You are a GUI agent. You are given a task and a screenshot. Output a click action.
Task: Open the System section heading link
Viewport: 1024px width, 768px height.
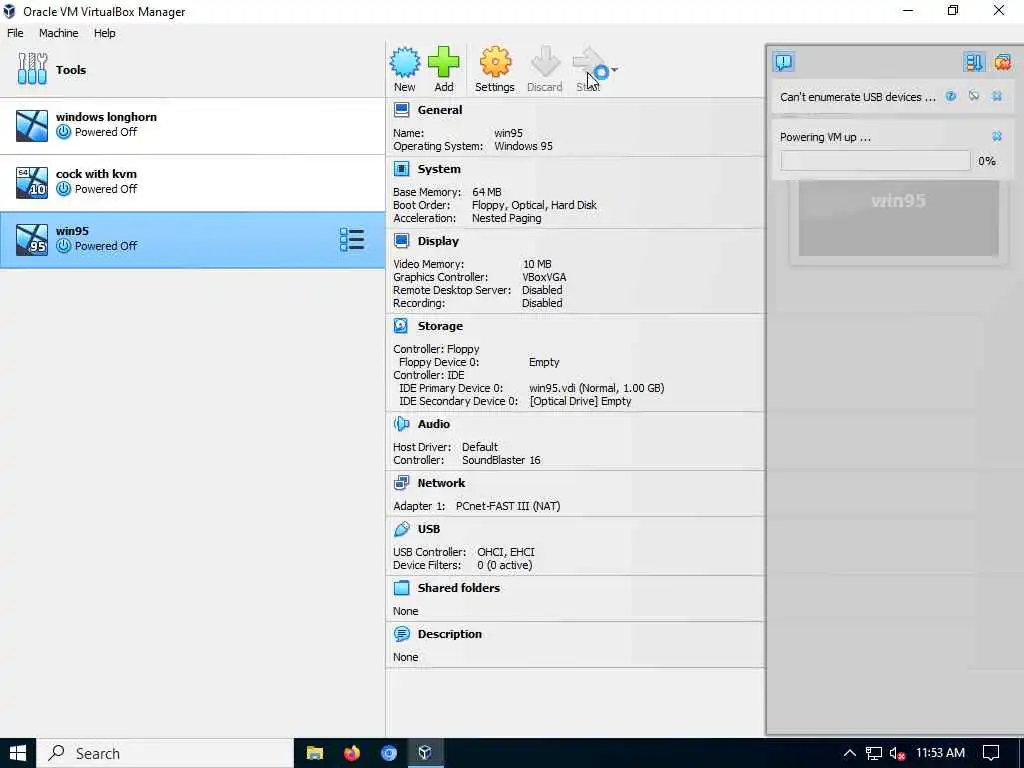point(439,169)
